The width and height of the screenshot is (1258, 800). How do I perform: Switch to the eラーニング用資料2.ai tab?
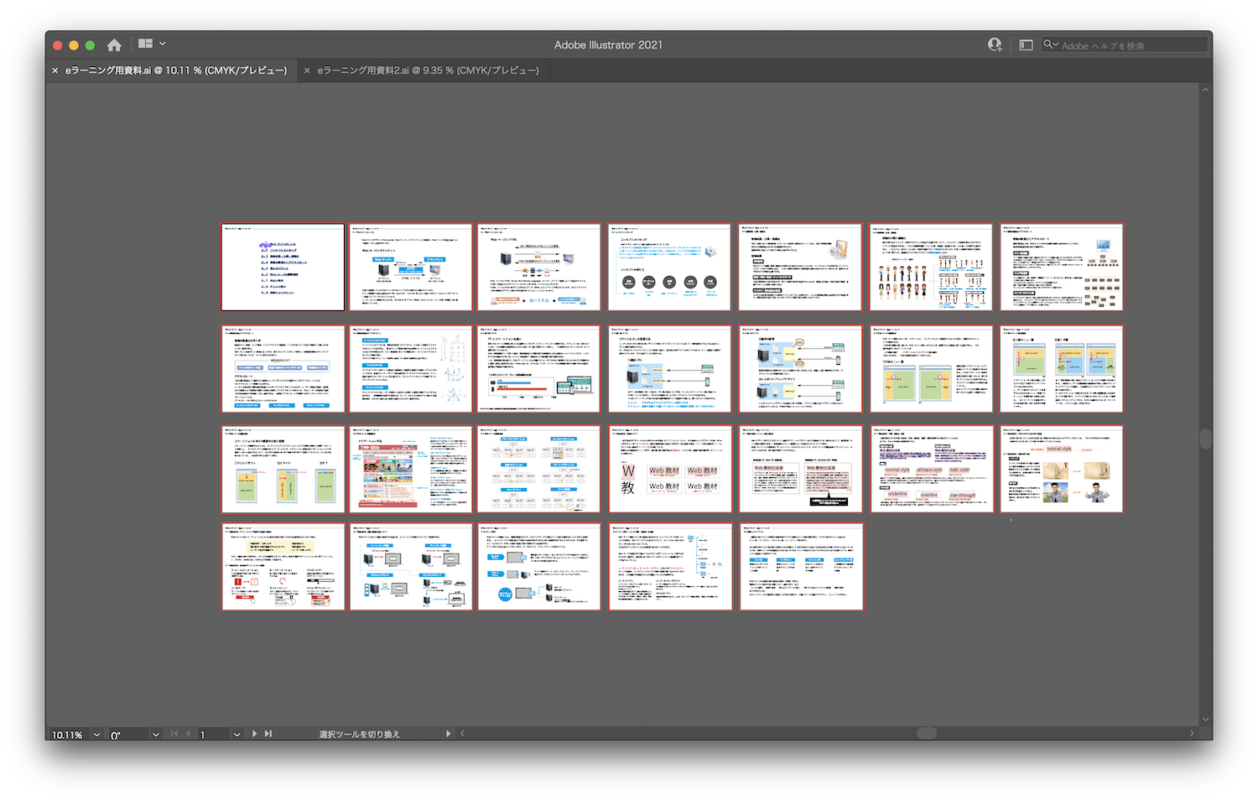coord(428,71)
